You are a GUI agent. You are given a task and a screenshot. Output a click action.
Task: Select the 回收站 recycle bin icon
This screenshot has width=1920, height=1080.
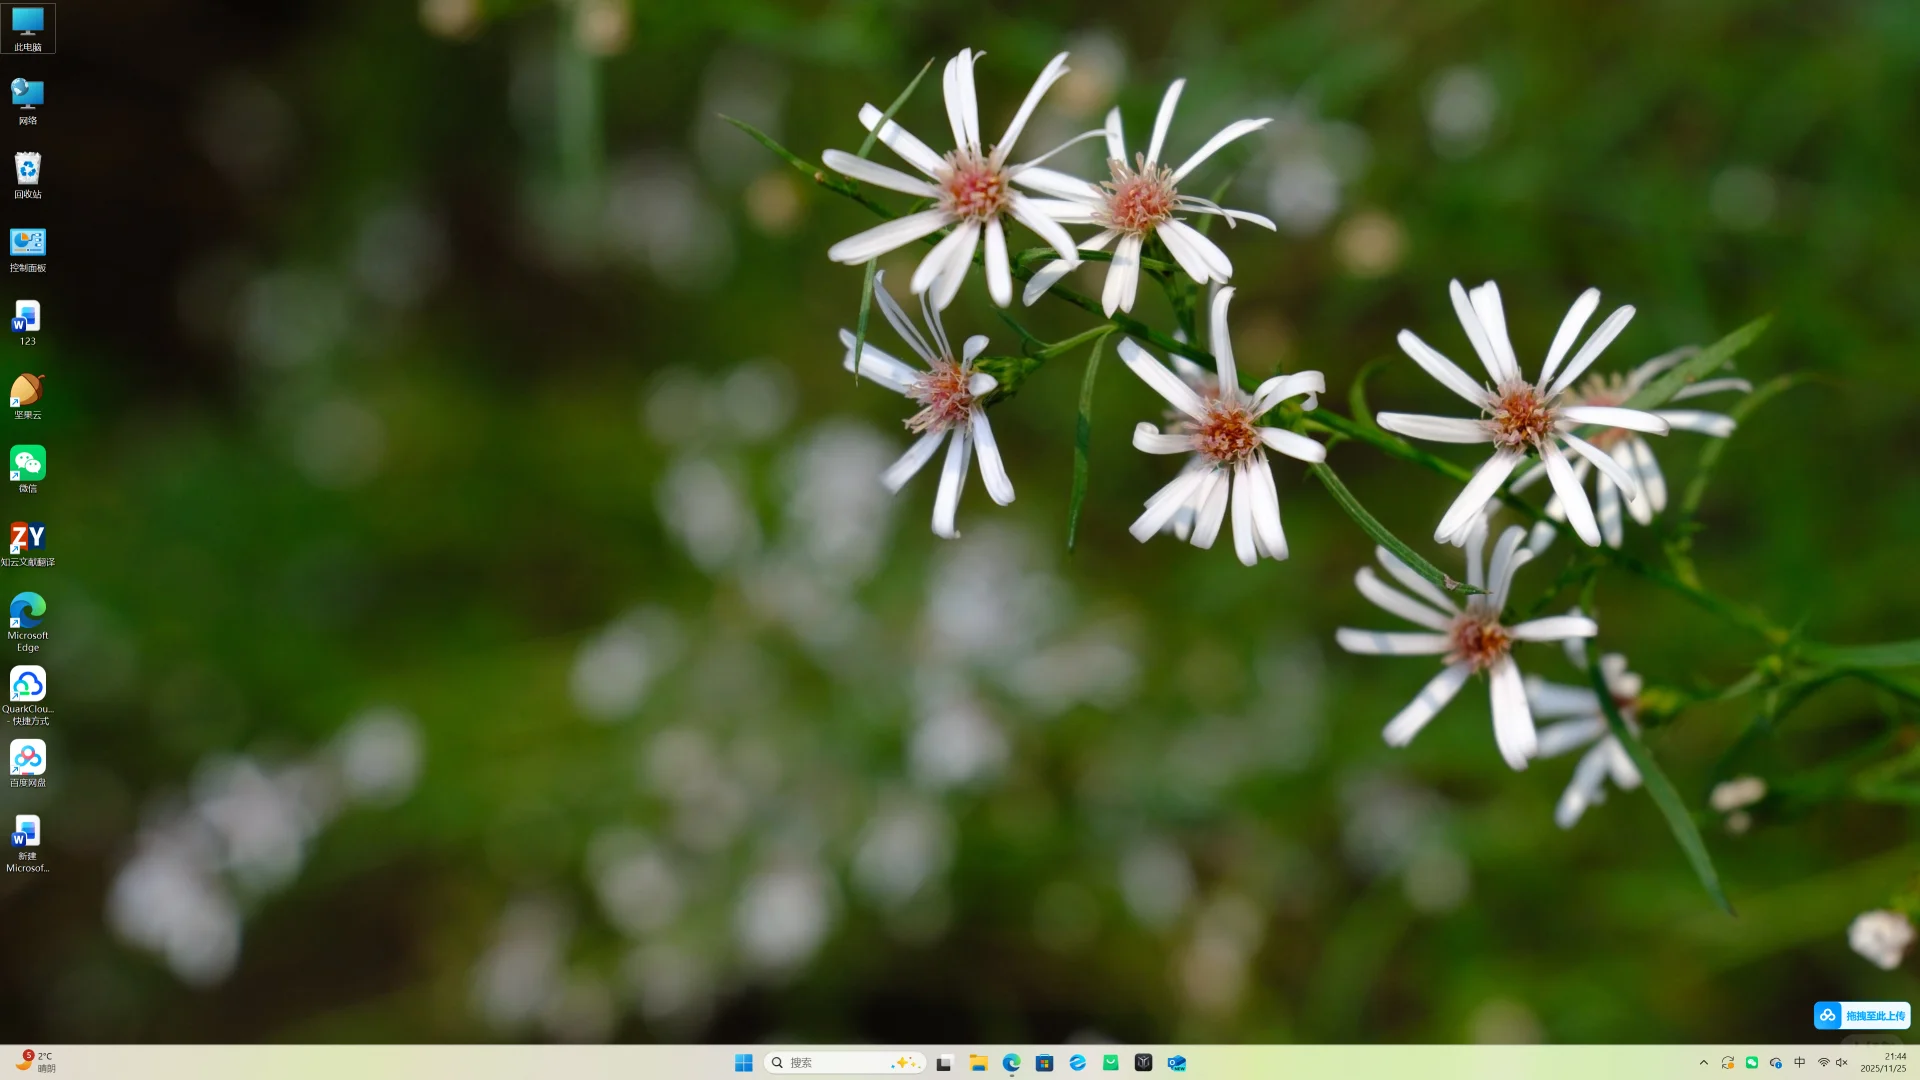coord(27,175)
